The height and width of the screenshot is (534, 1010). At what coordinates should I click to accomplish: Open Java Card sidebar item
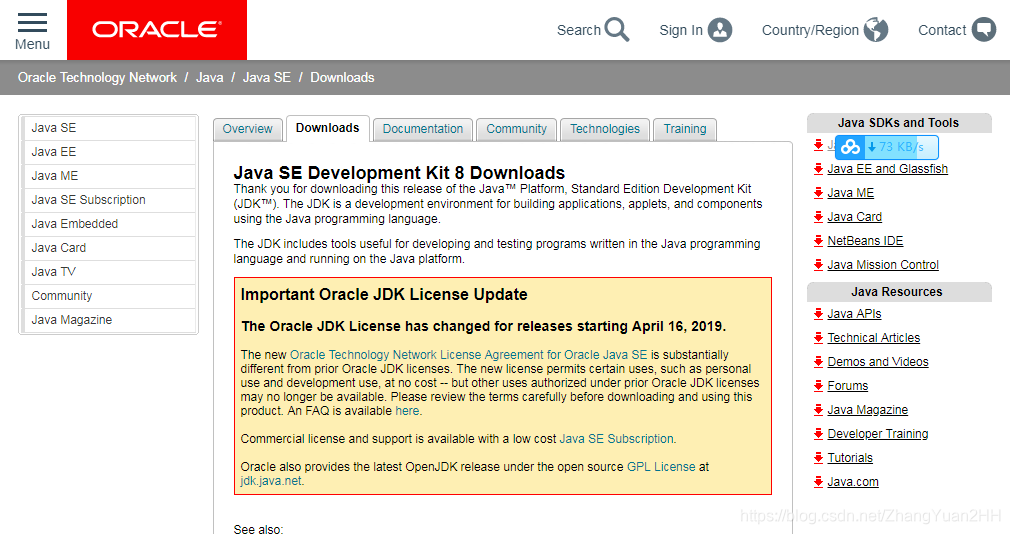pos(110,248)
